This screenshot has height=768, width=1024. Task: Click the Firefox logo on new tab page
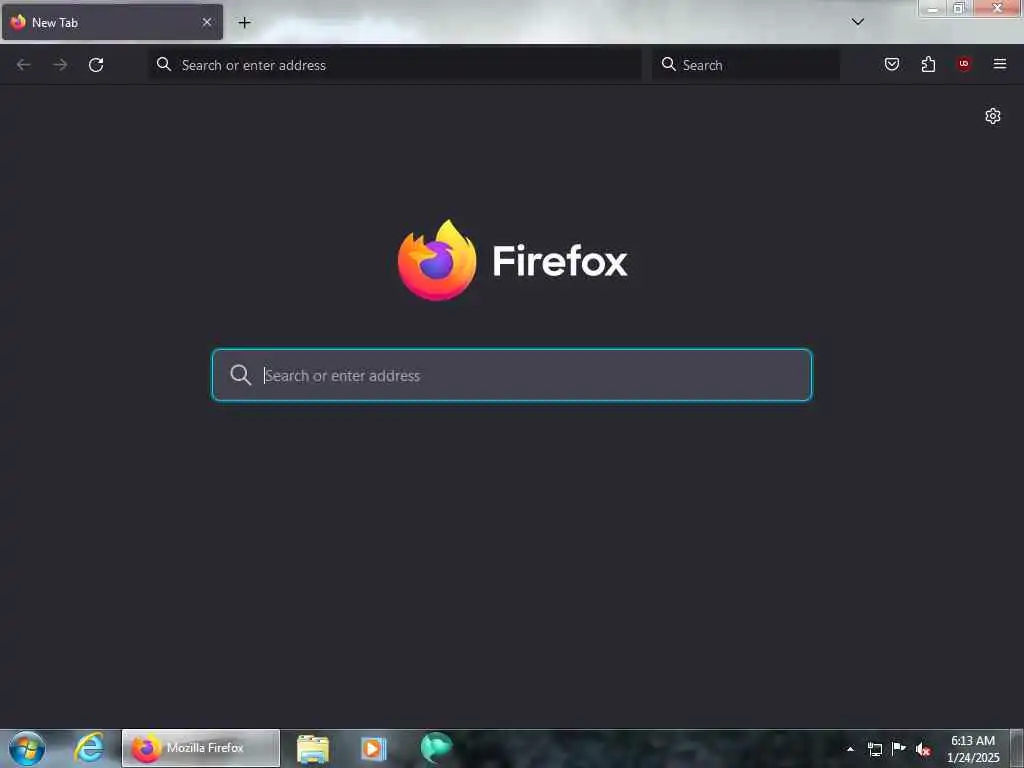point(512,261)
